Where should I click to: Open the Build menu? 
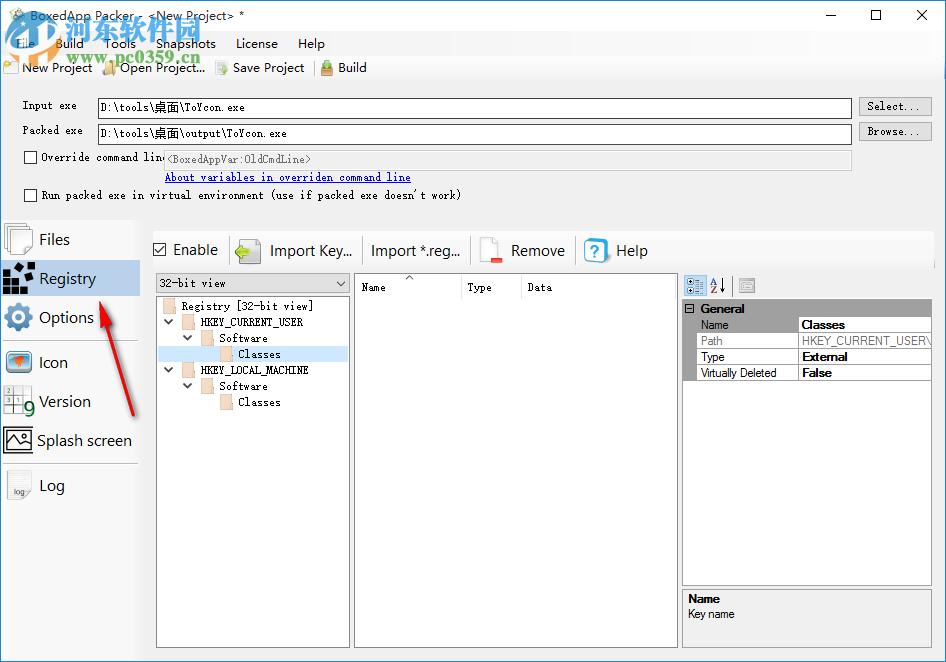(x=69, y=43)
